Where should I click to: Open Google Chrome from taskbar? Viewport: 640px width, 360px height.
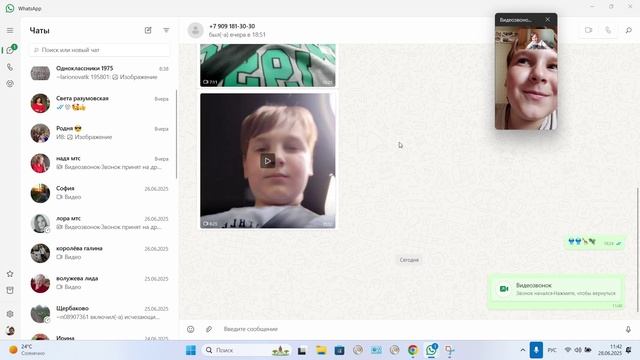click(413, 350)
